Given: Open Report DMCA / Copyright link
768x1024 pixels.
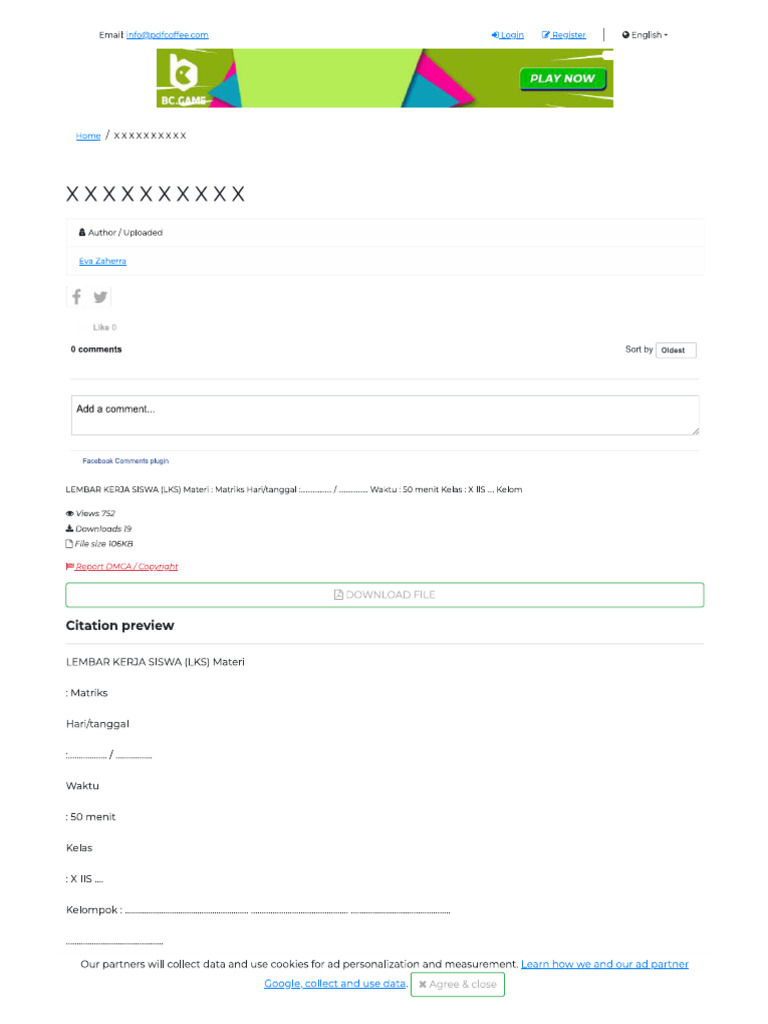Looking at the screenshot, I should pos(126,566).
